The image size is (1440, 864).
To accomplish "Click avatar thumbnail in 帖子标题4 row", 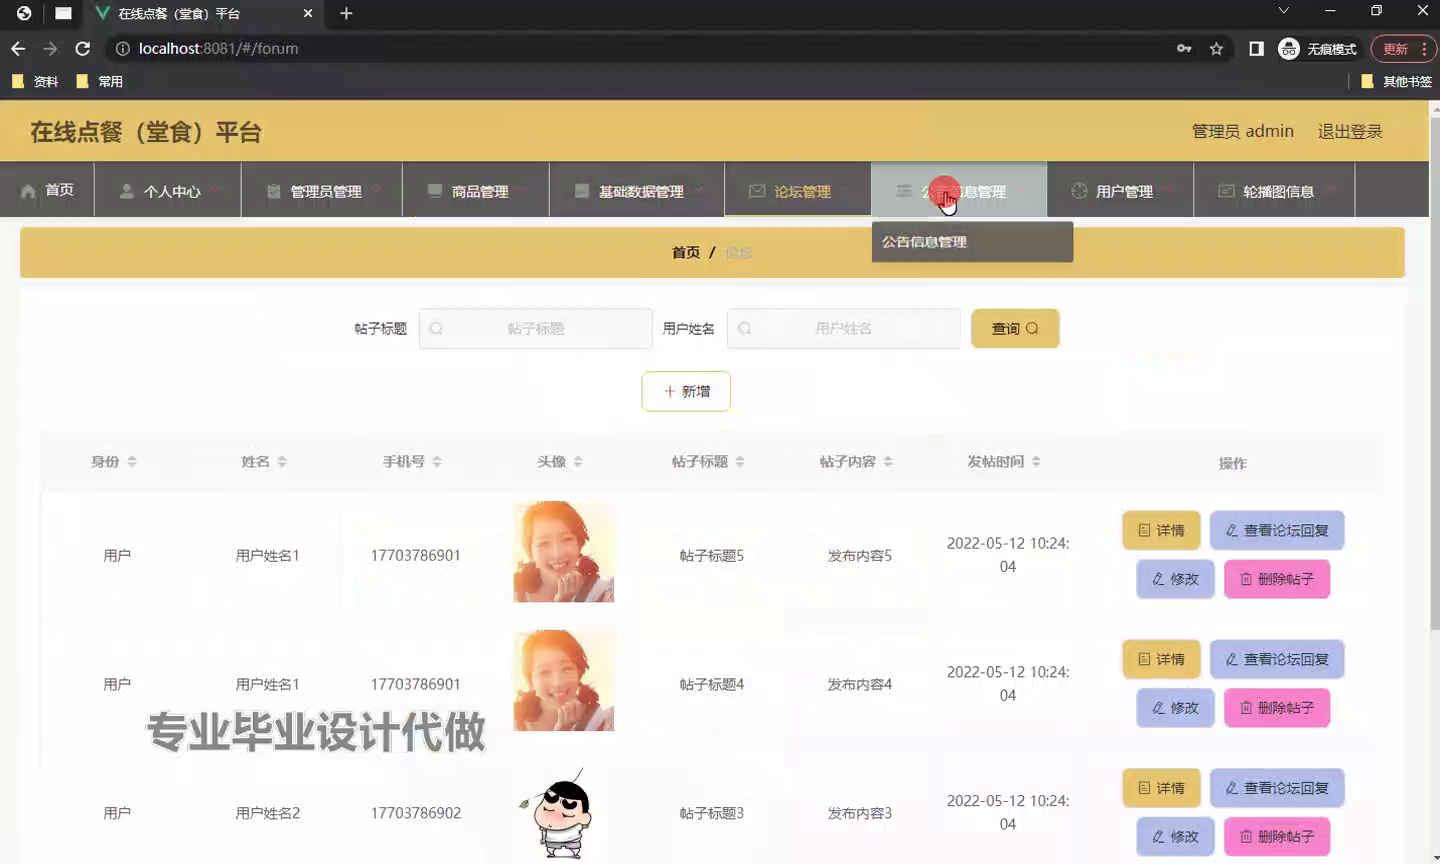I will tap(564, 680).
